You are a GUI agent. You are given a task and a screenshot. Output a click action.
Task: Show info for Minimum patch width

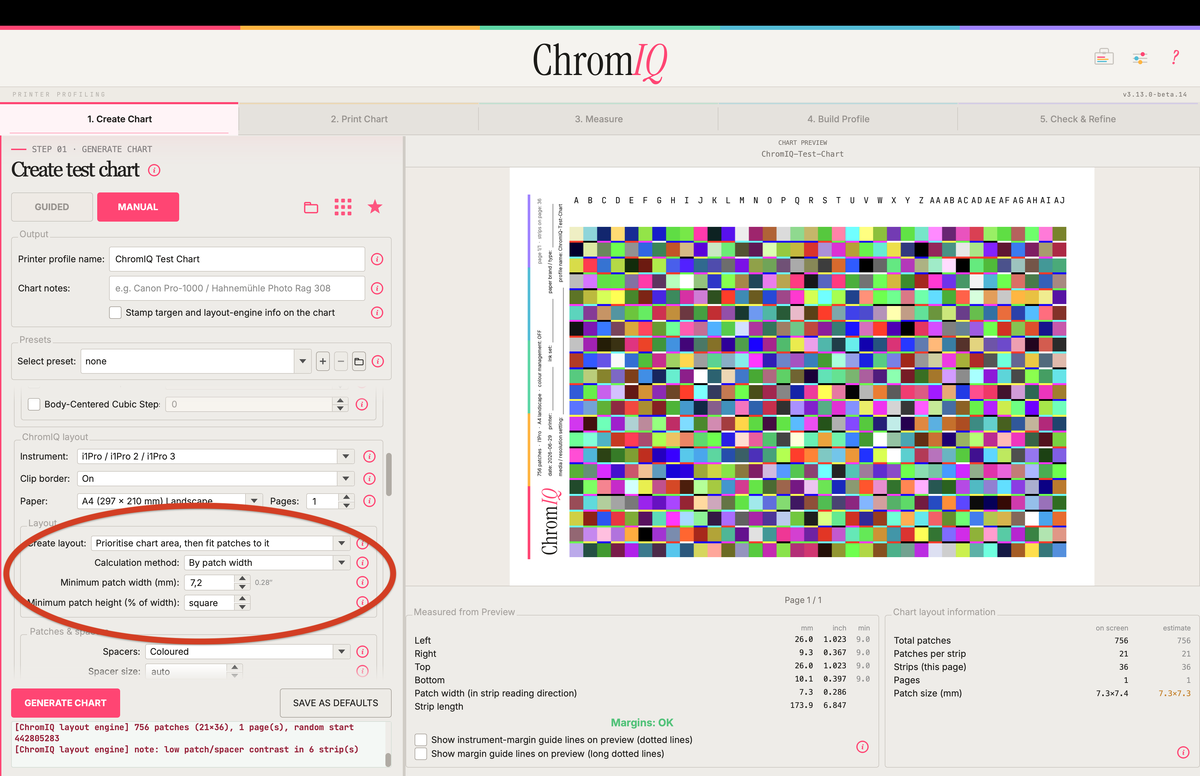[x=362, y=582]
